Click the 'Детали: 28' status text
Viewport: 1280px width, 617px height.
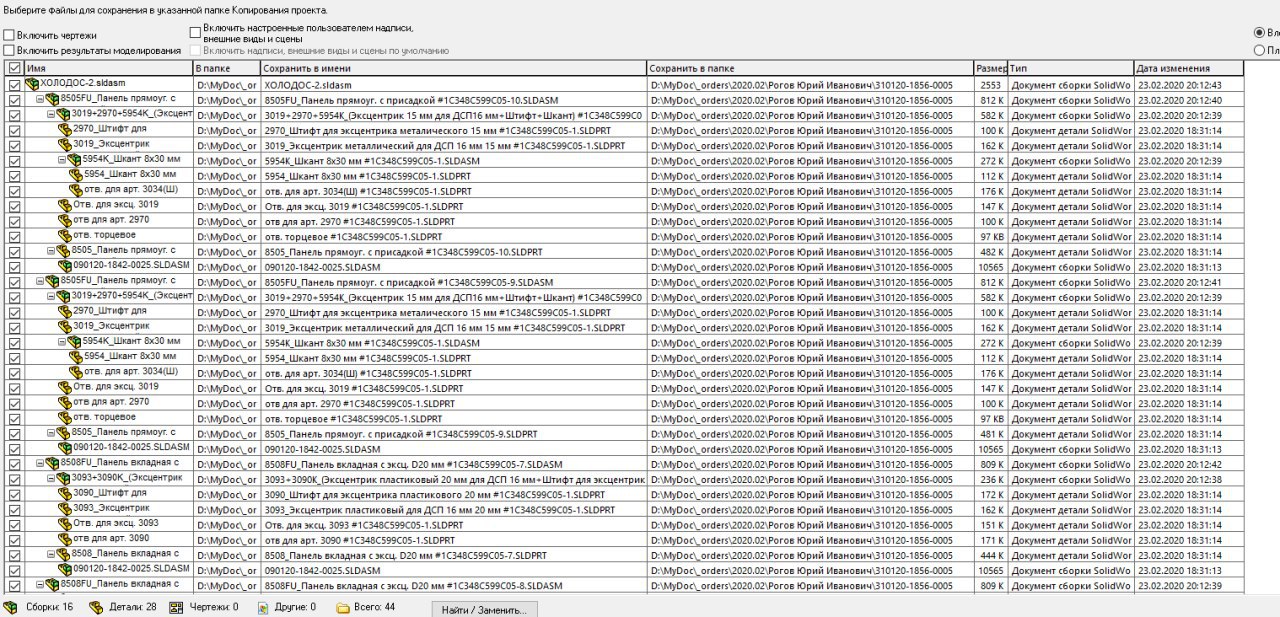133,607
